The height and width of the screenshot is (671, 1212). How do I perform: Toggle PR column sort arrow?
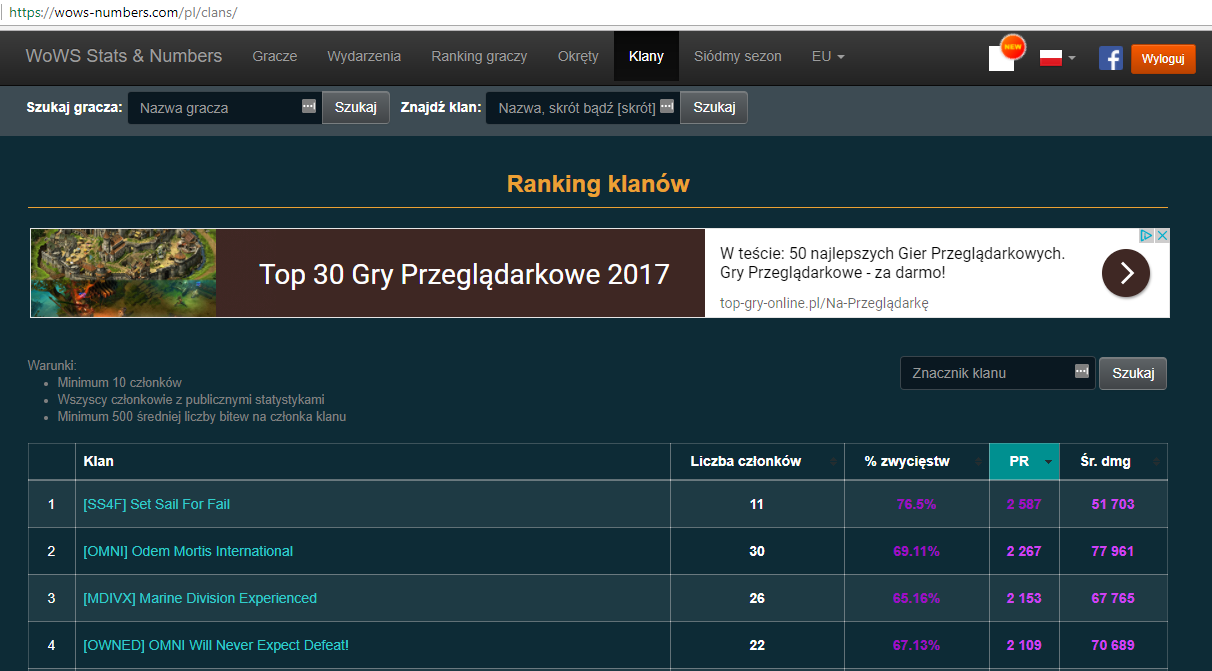[x=1048, y=462]
